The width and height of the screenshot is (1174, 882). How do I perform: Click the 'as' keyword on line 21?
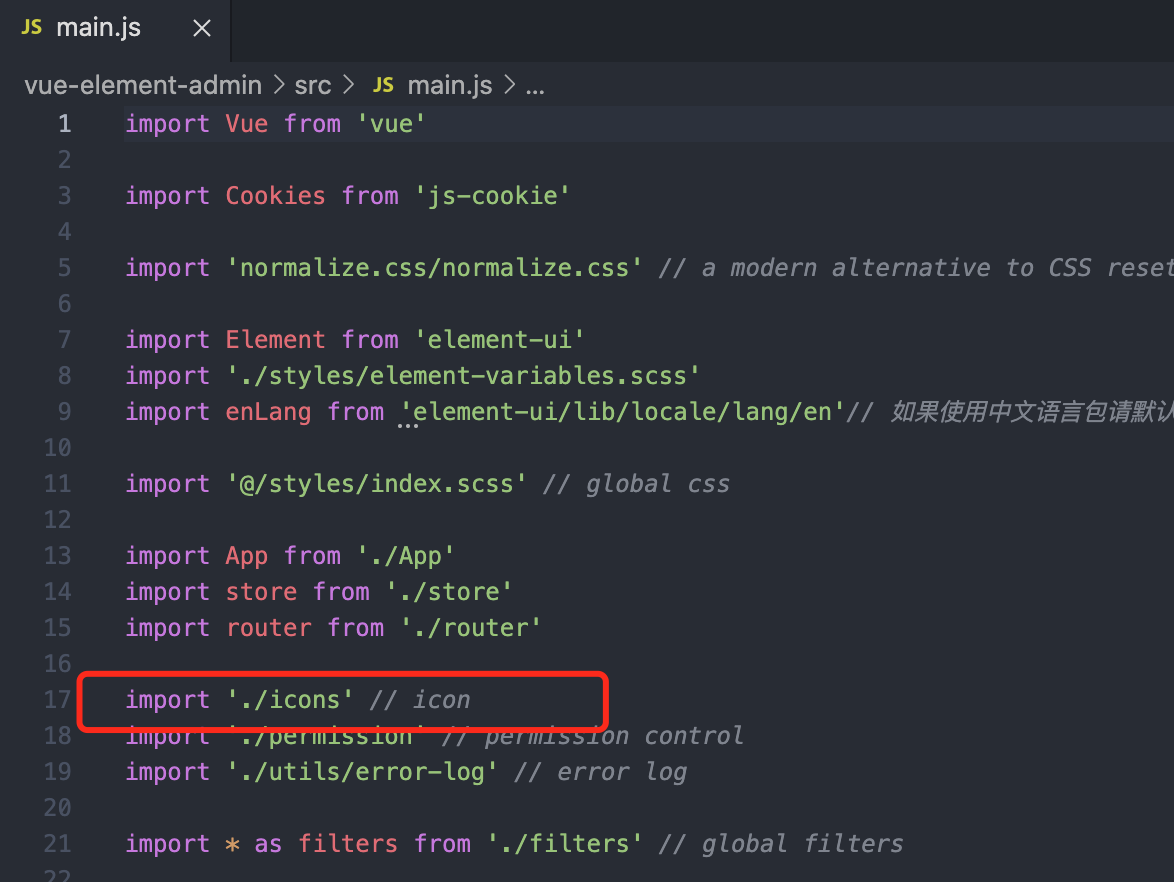click(x=268, y=844)
